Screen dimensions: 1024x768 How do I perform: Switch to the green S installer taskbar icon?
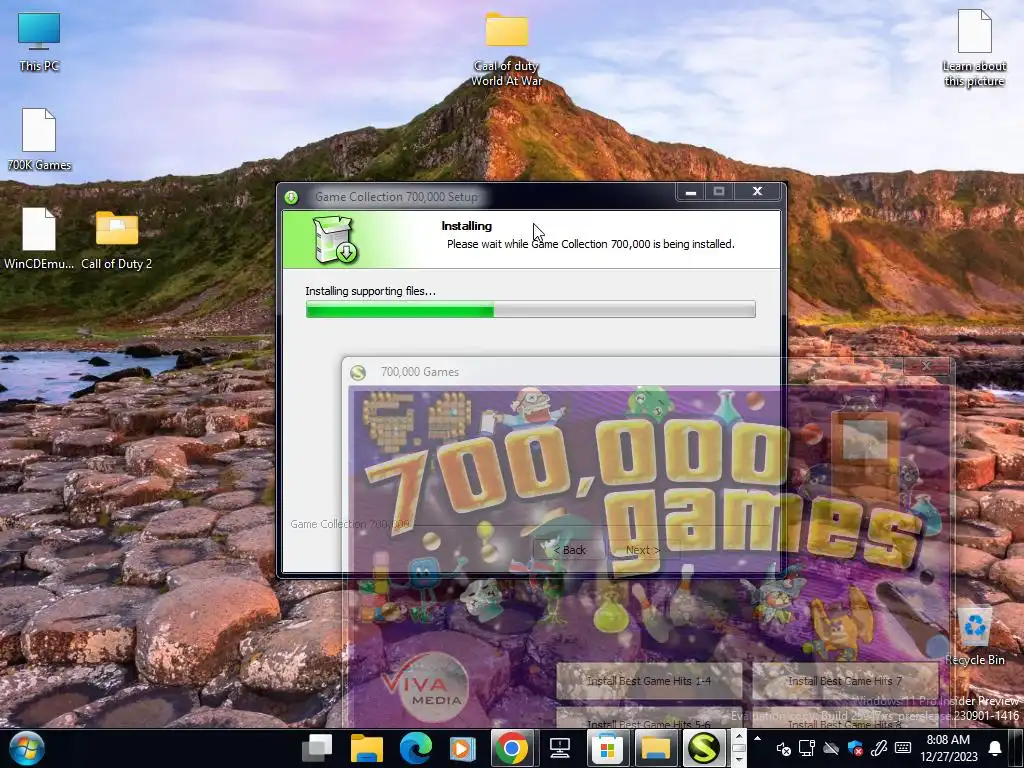tap(703, 748)
